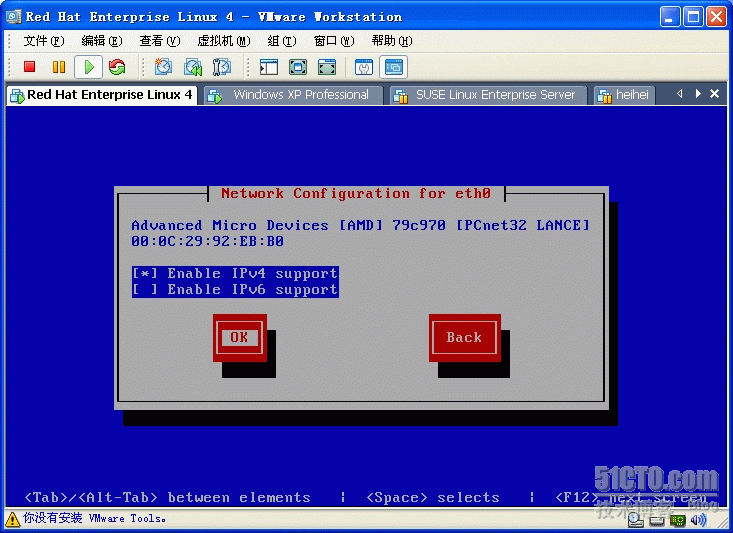Maximize the VMware Workstation window

693,17
